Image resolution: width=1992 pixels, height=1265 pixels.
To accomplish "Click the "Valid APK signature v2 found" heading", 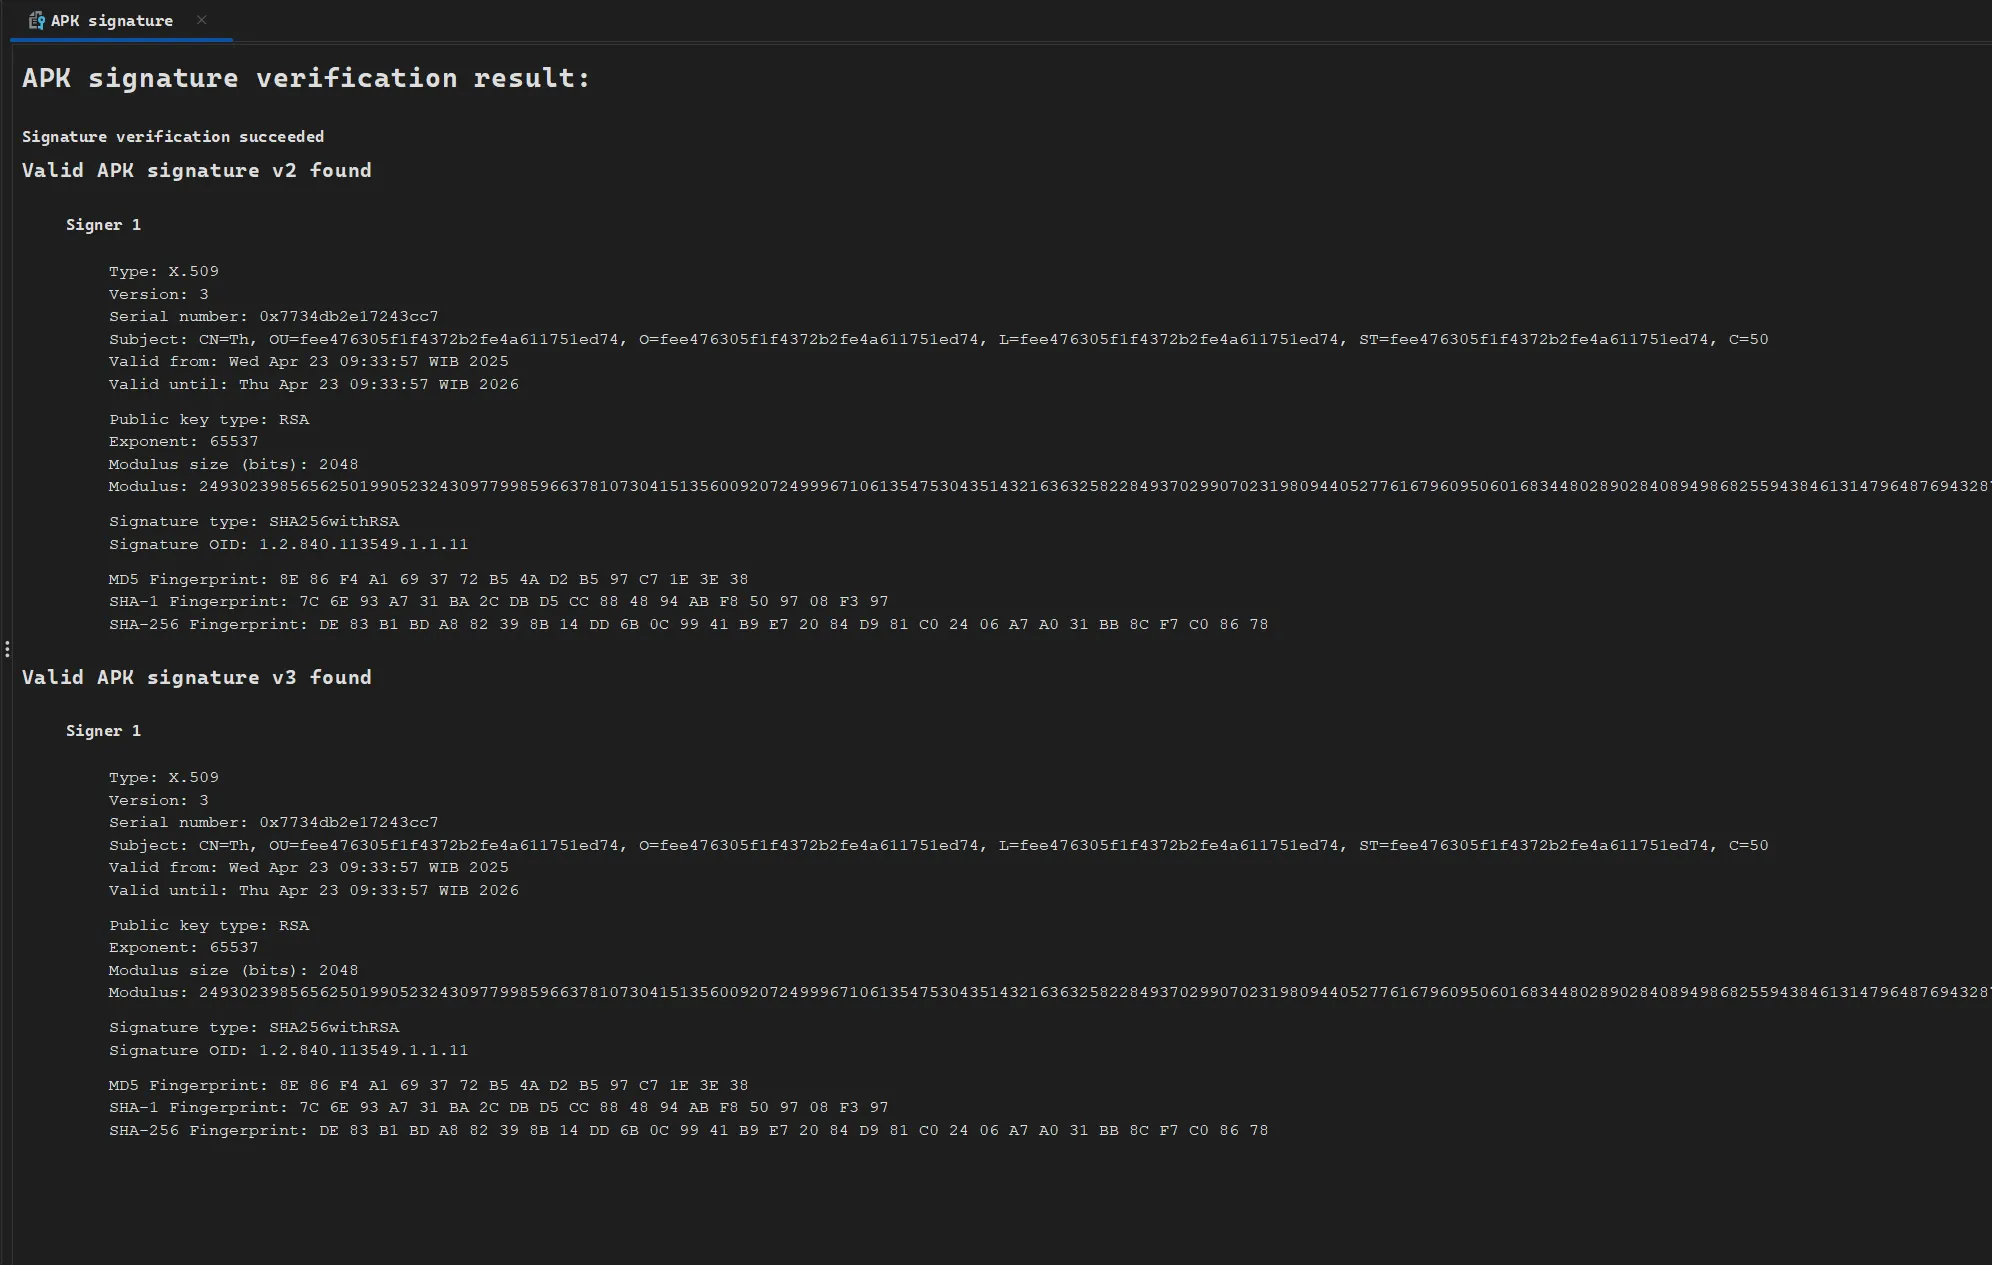I will point(196,171).
